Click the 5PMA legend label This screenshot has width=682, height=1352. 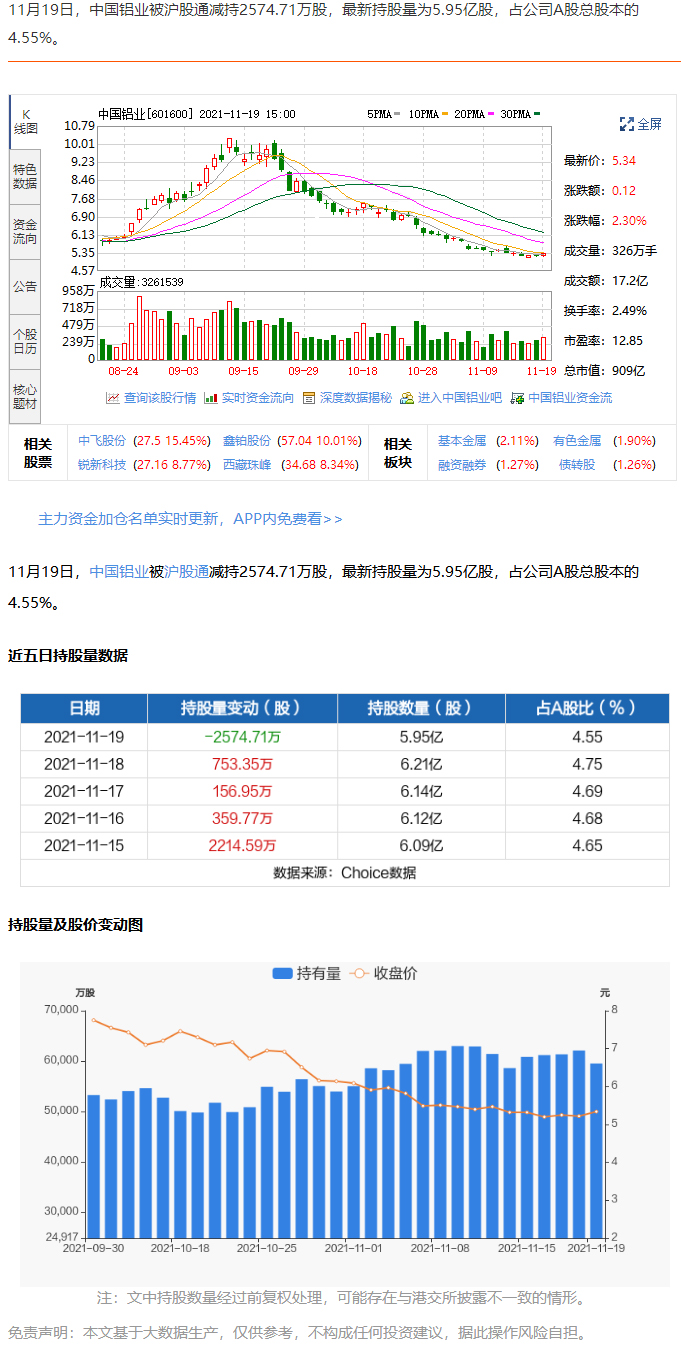[x=383, y=114]
